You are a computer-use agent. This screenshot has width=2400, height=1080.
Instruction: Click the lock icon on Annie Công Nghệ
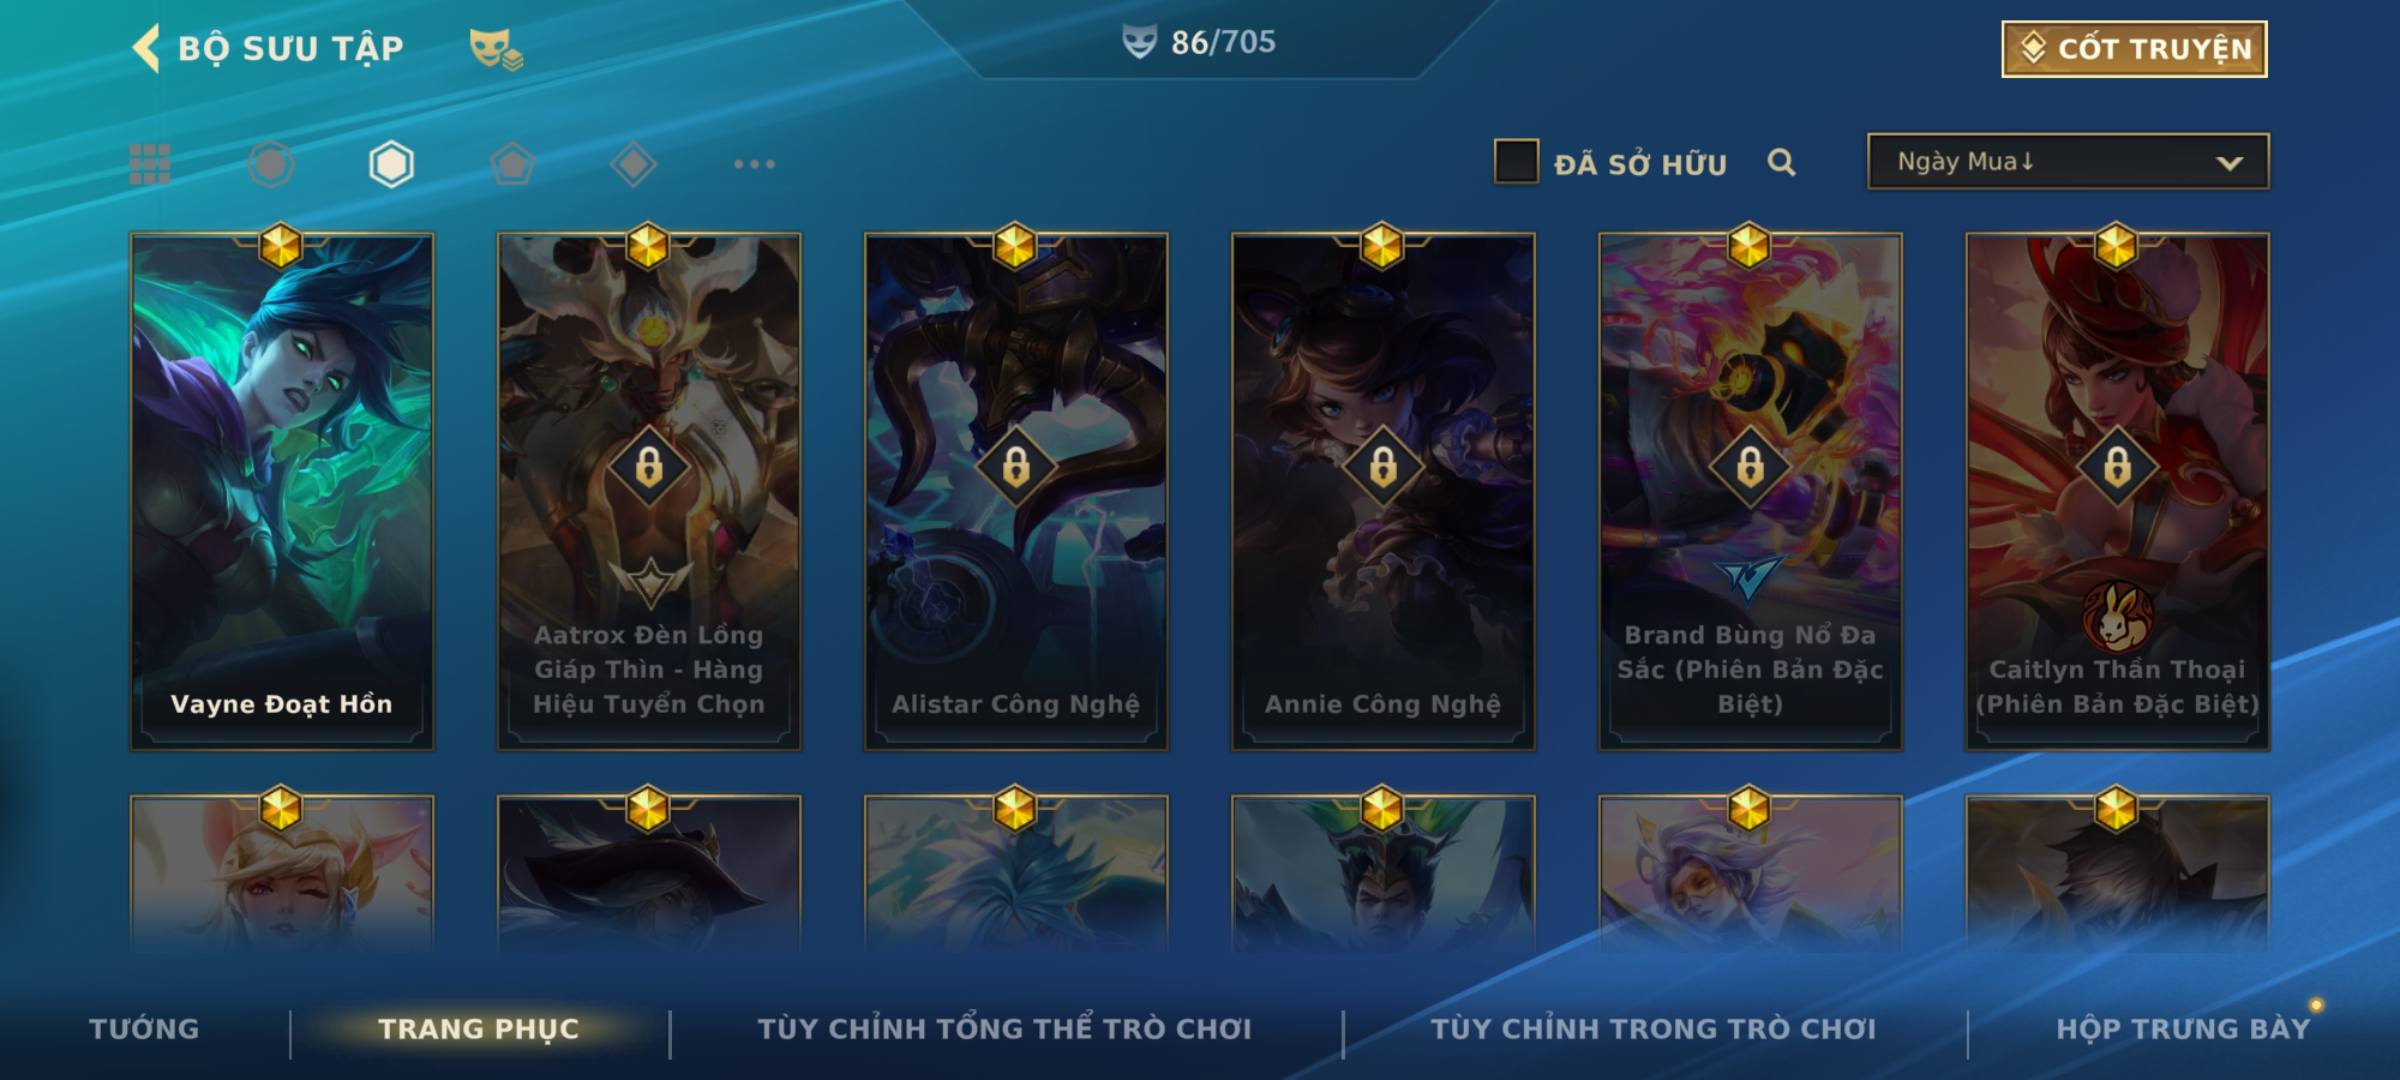(1383, 466)
